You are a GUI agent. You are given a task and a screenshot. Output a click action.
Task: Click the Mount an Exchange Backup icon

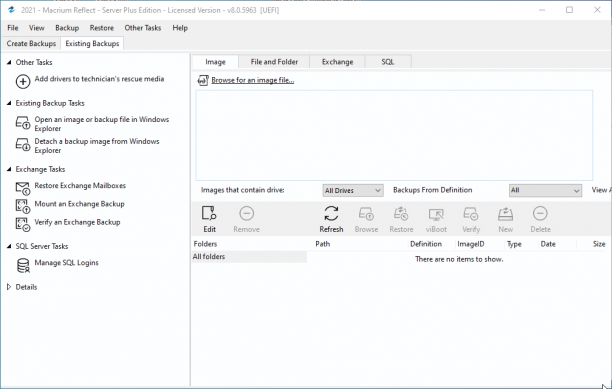23,206
